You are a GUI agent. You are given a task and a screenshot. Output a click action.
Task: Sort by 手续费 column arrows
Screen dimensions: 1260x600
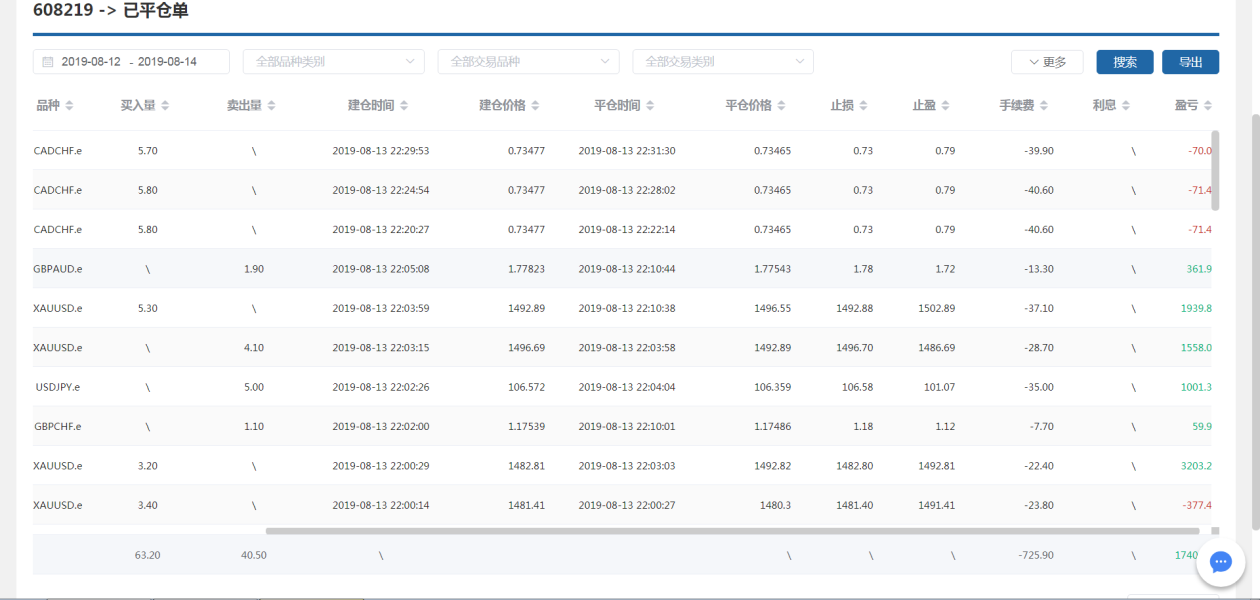coord(1043,106)
